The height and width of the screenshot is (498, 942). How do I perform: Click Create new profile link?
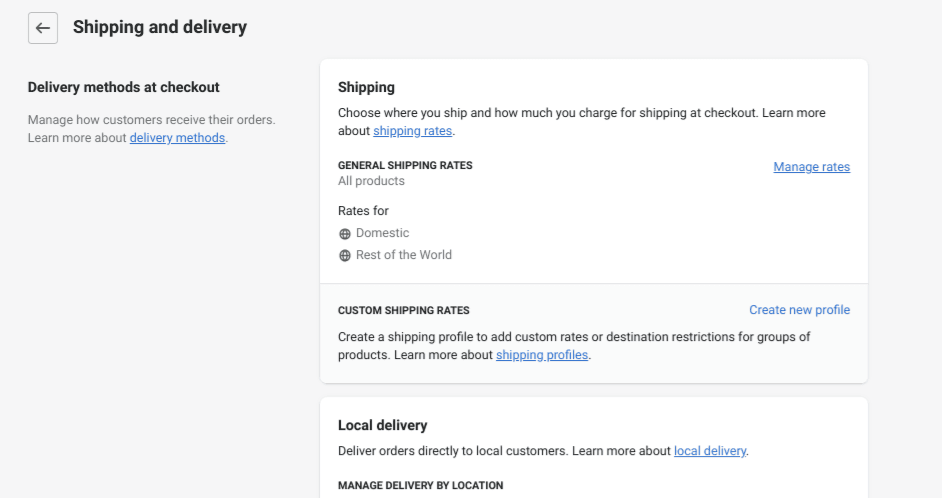pyautogui.click(x=800, y=310)
